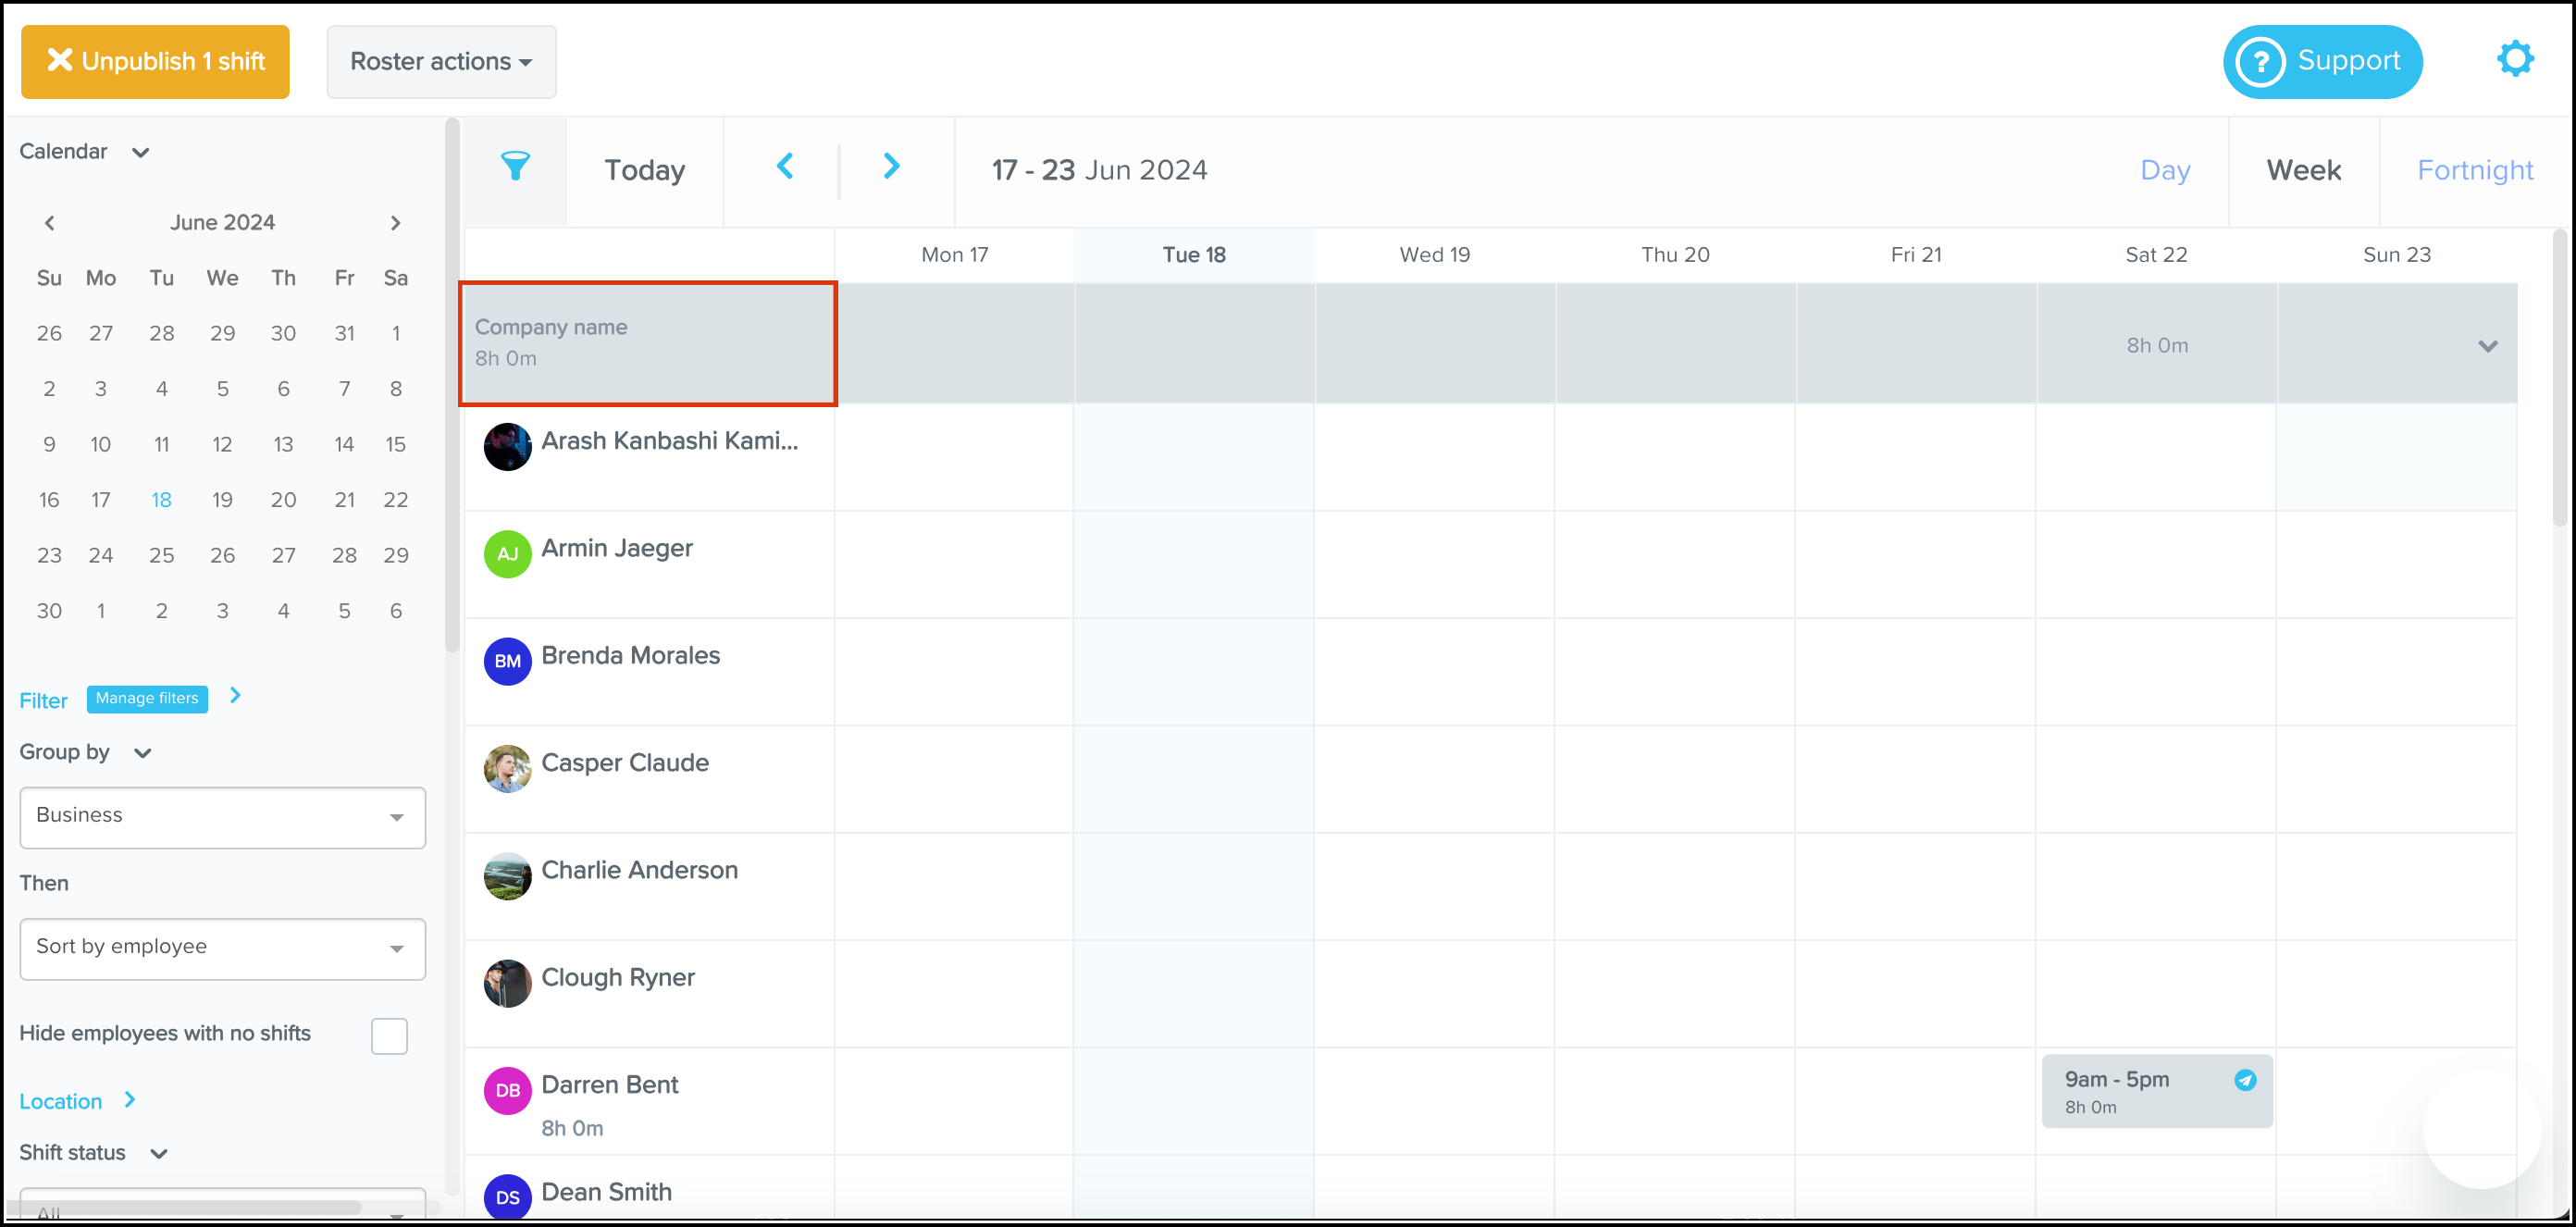Click Unpublish 1 shift button
The image size is (2576, 1227).
[156, 62]
